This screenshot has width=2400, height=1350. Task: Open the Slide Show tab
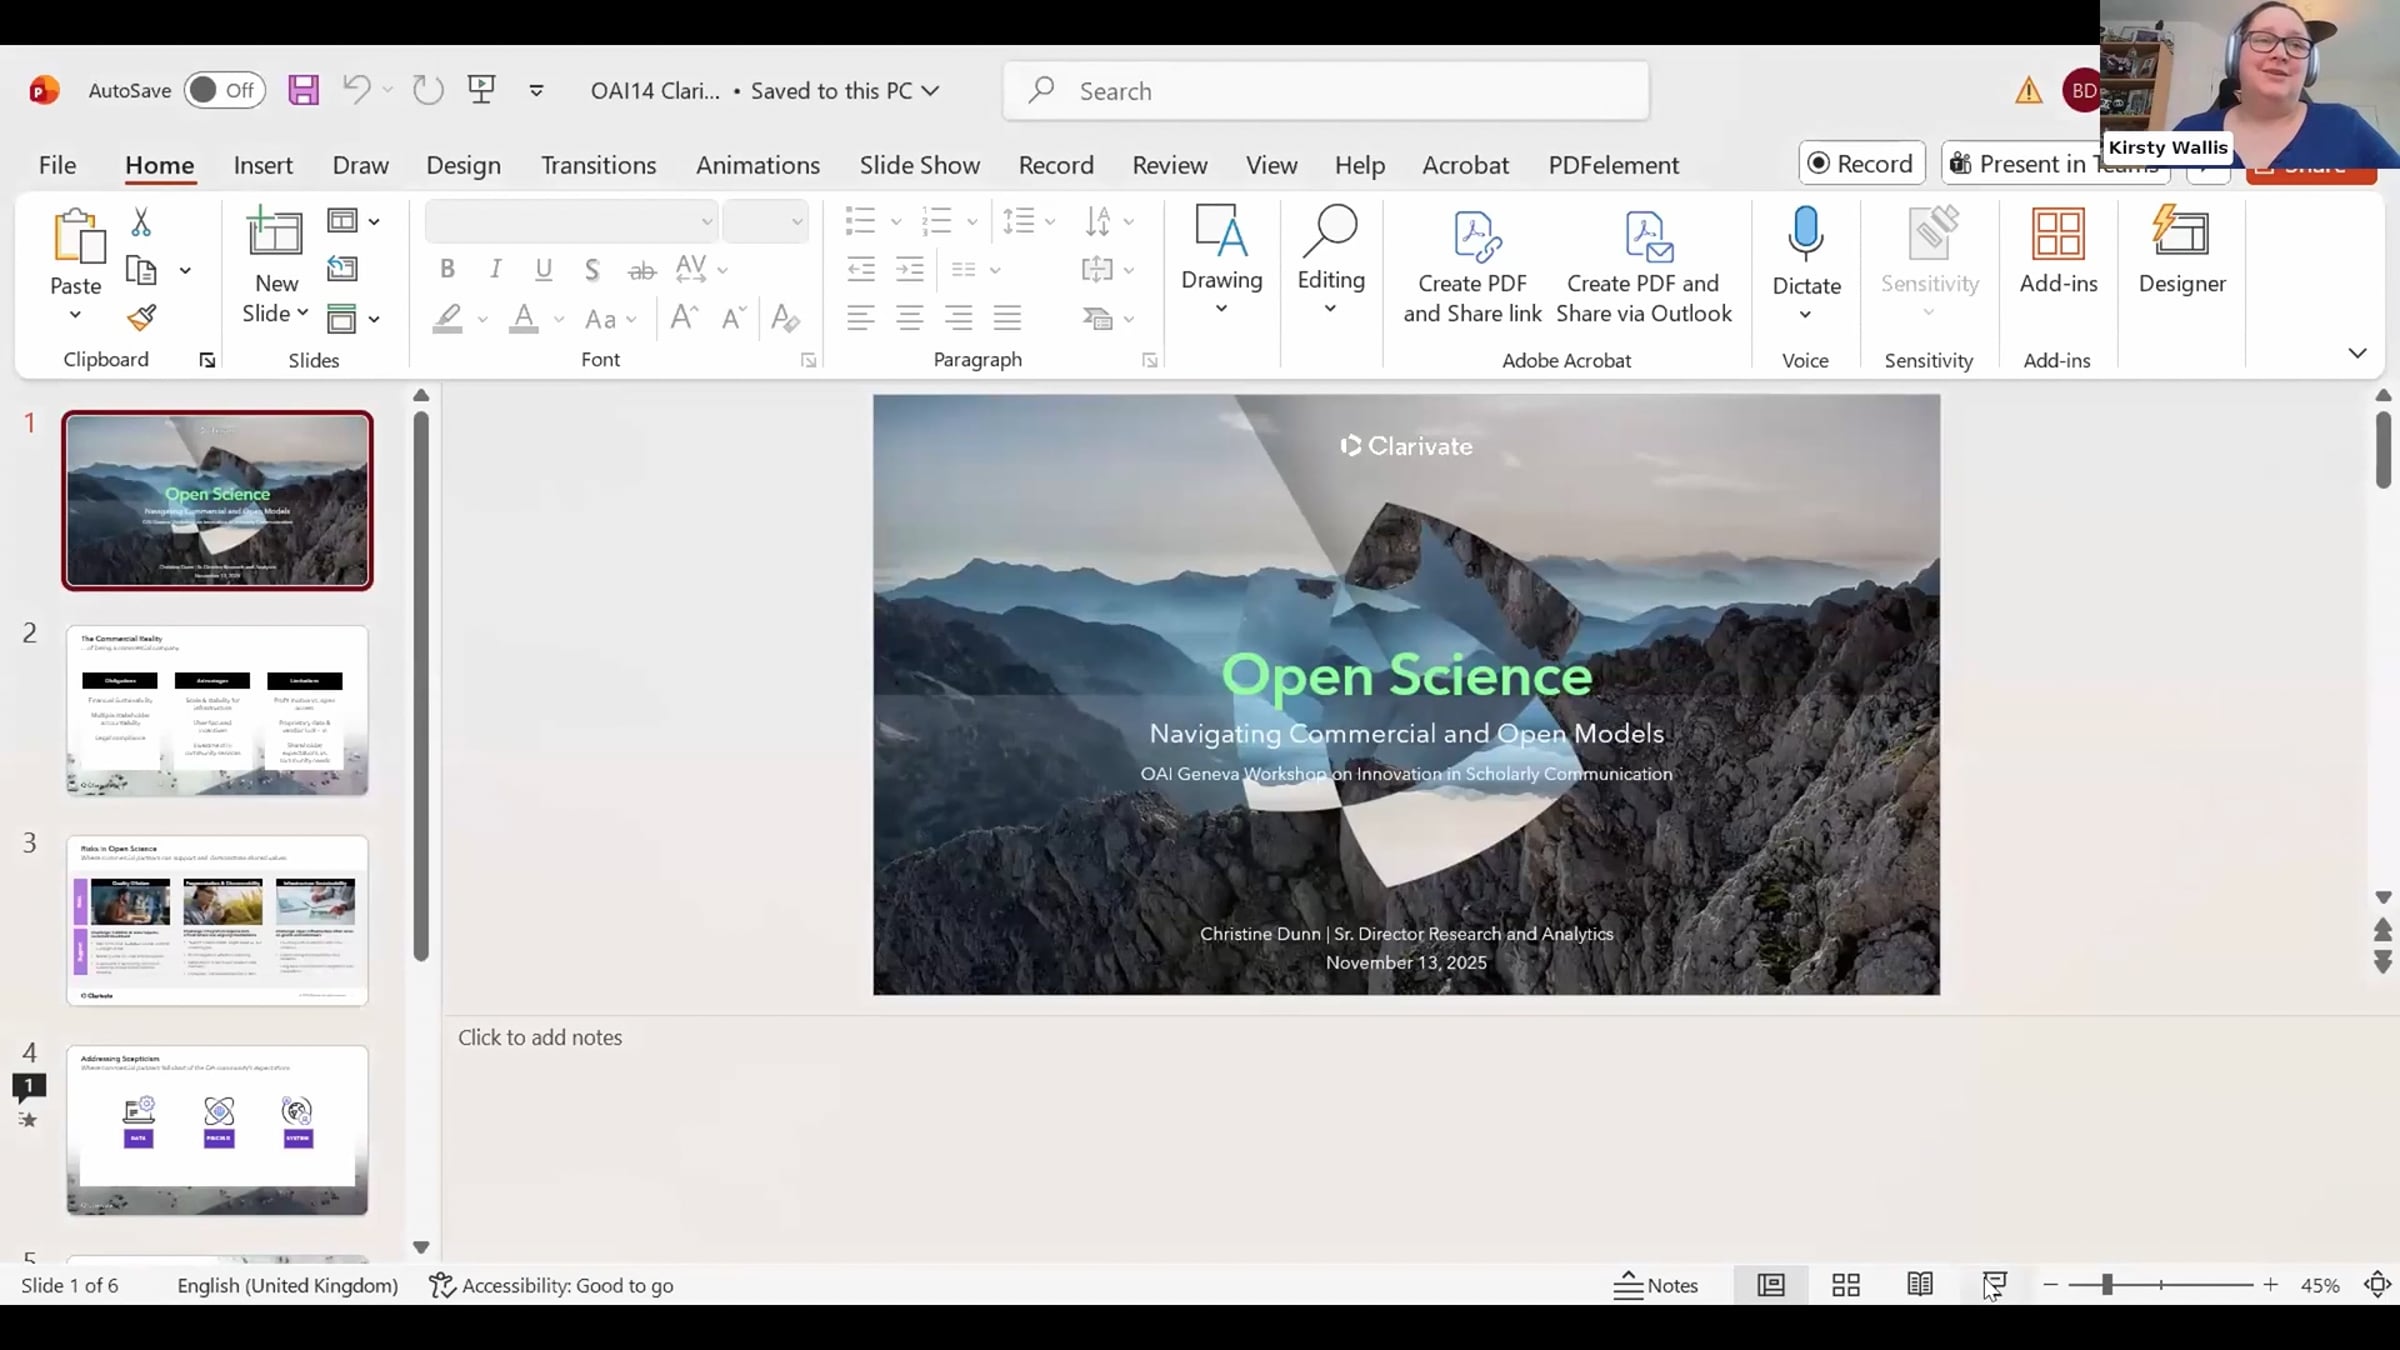coord(919,165)
